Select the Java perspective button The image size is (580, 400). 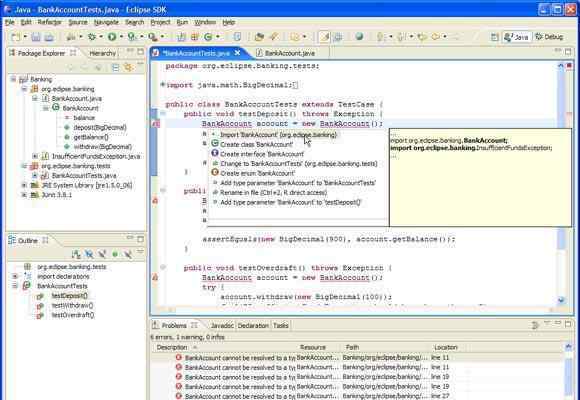pyautogui.click(x=517, y=37)
